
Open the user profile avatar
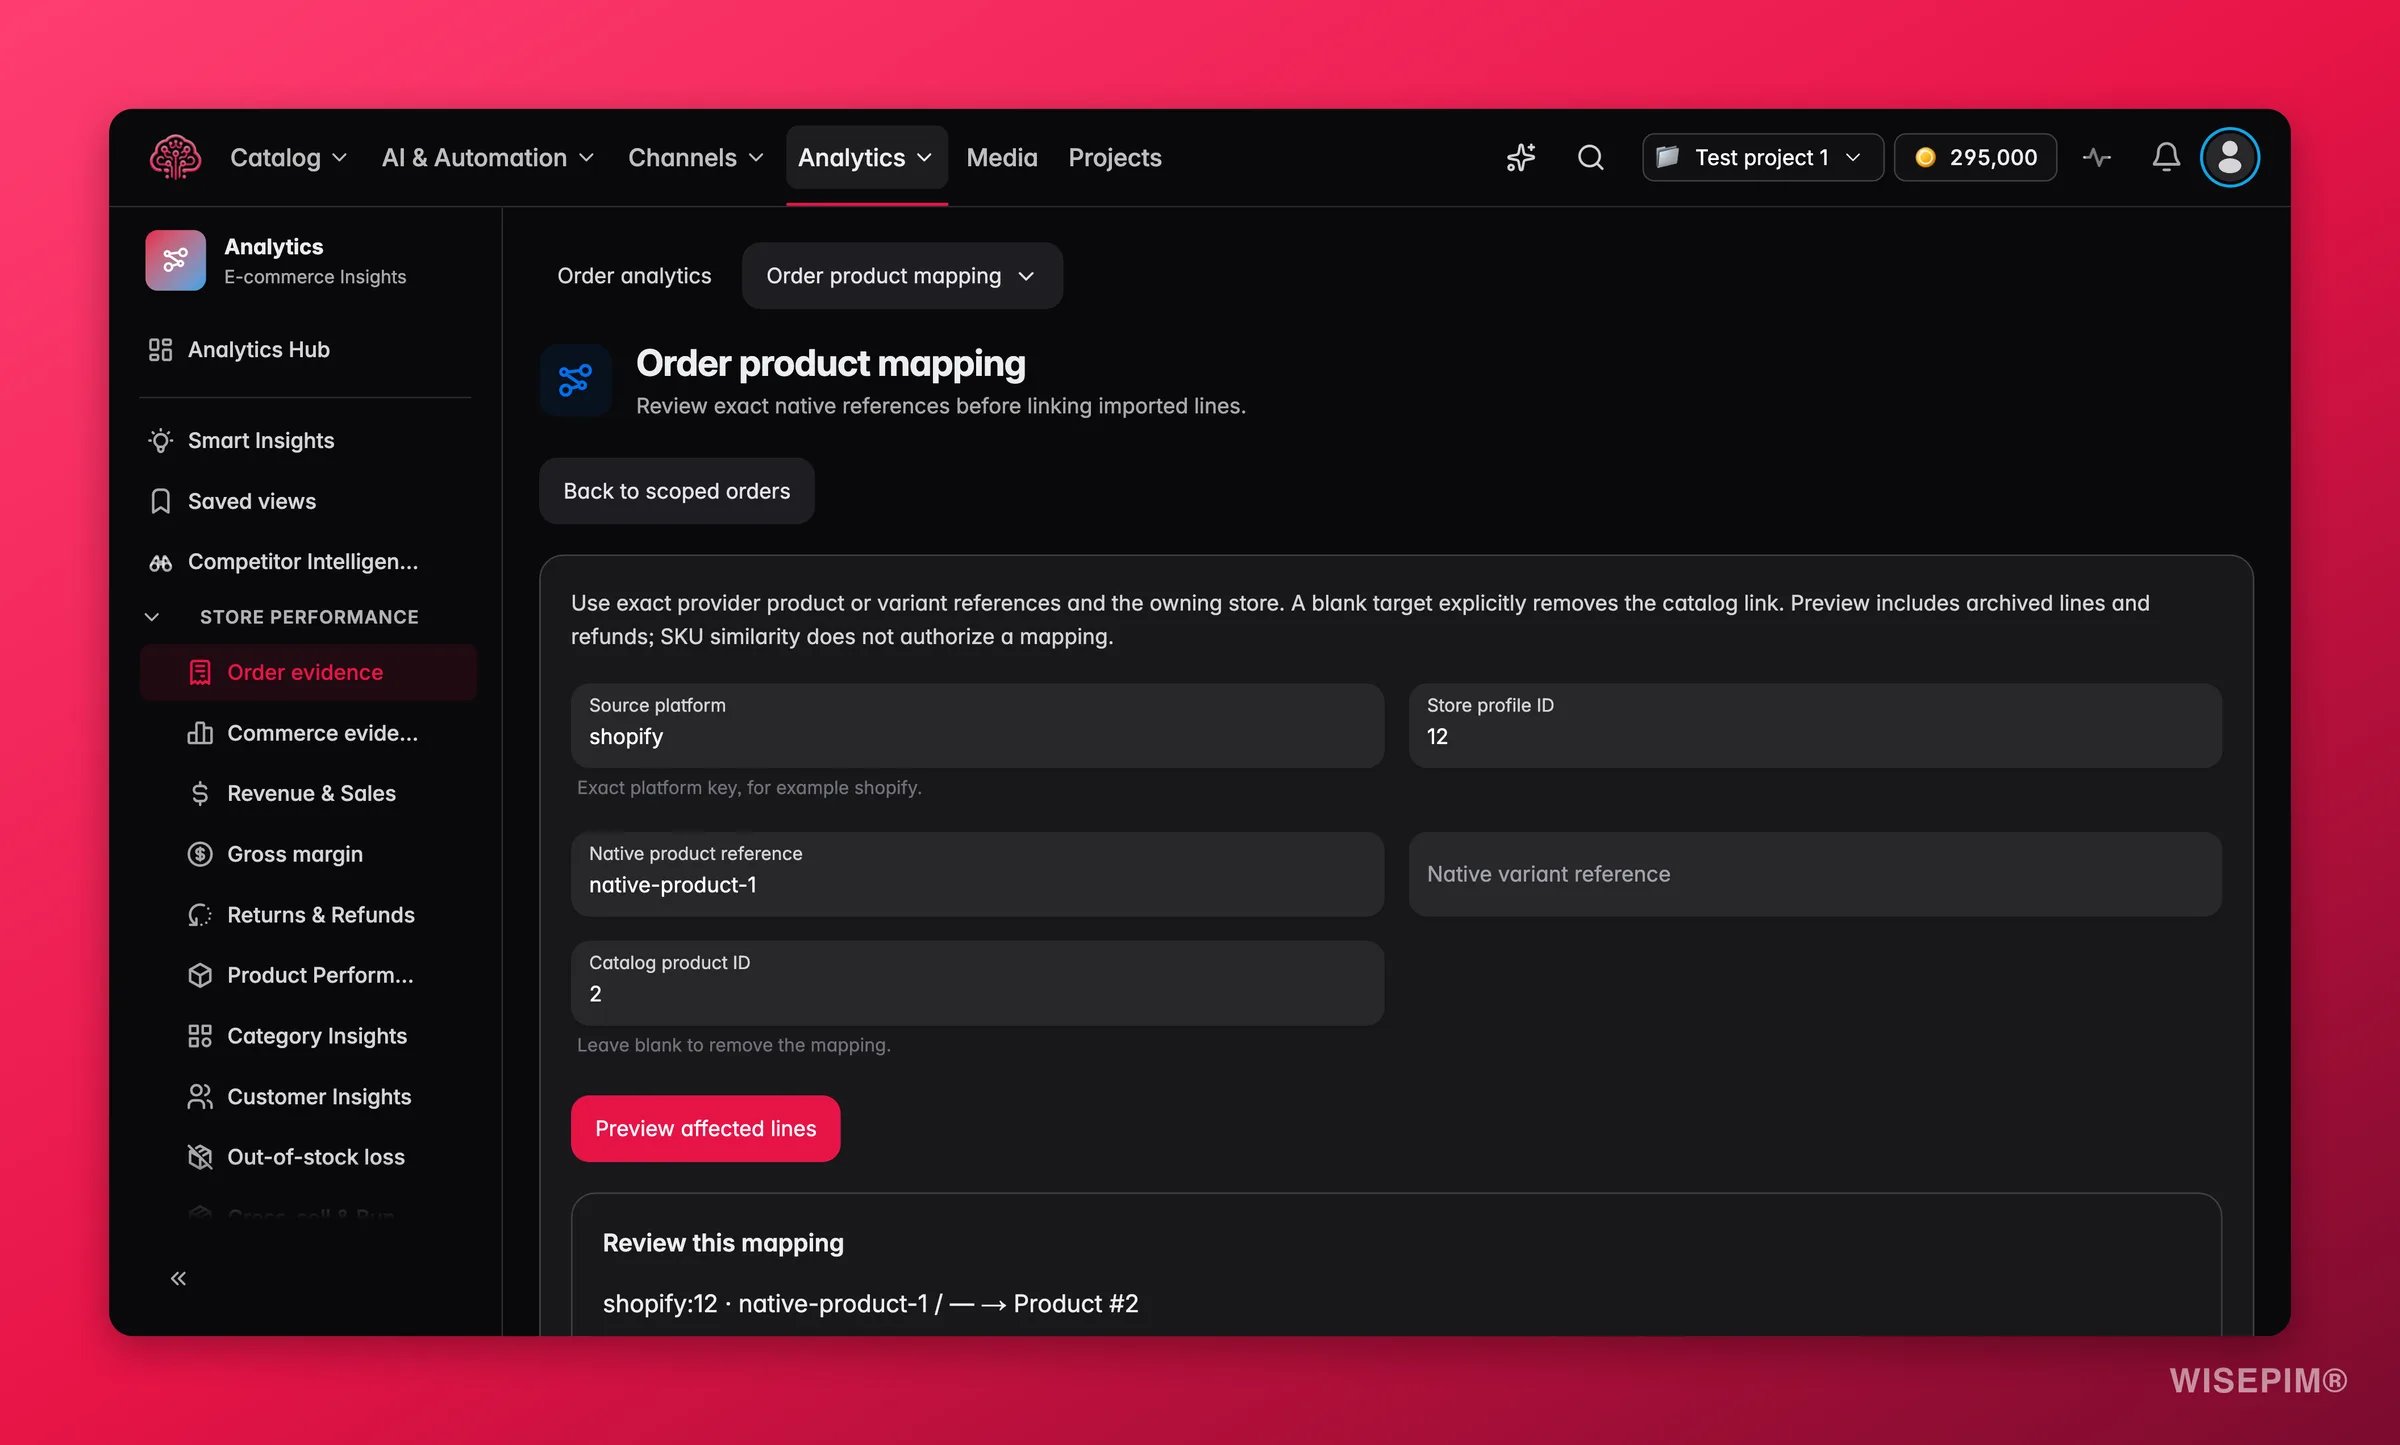tap(2229, 157)
